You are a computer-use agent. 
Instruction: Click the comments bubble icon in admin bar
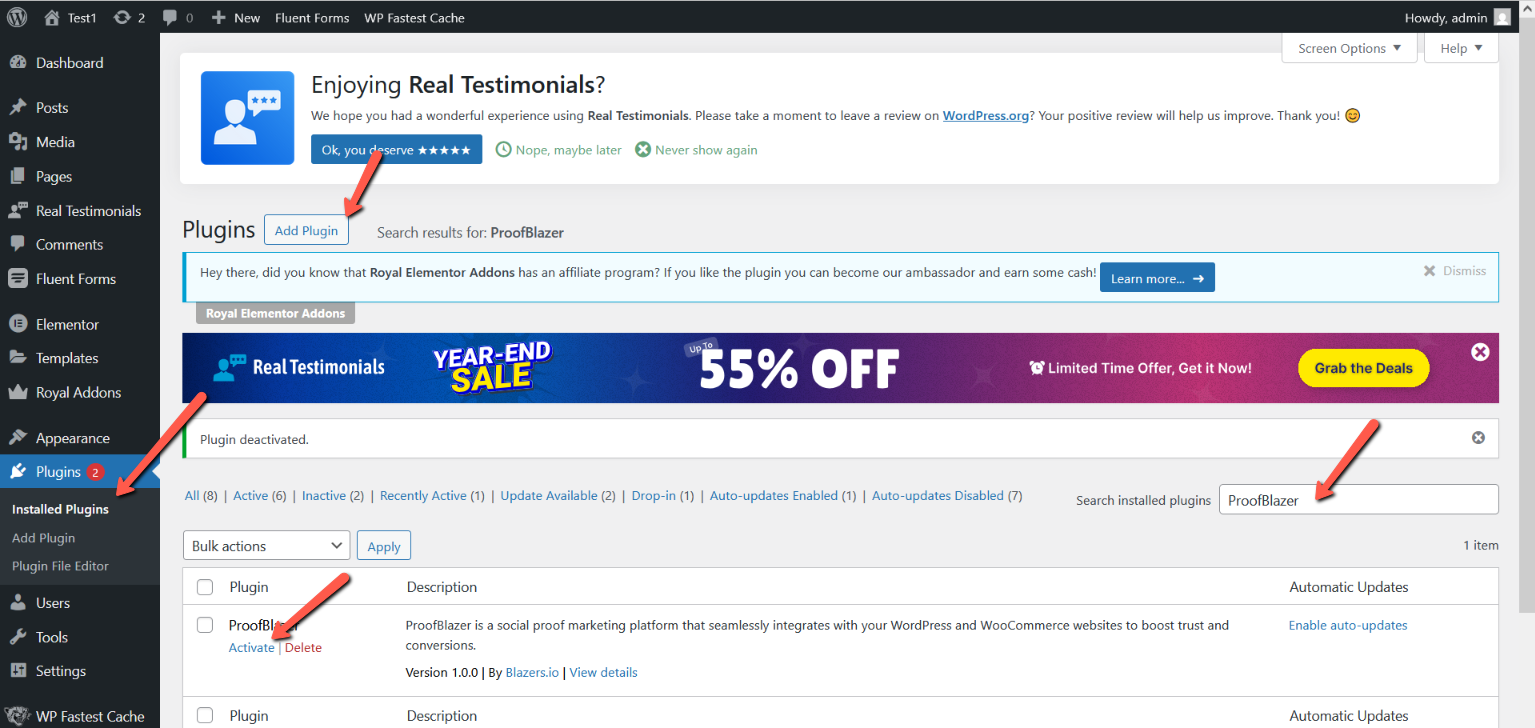point(170,17)
